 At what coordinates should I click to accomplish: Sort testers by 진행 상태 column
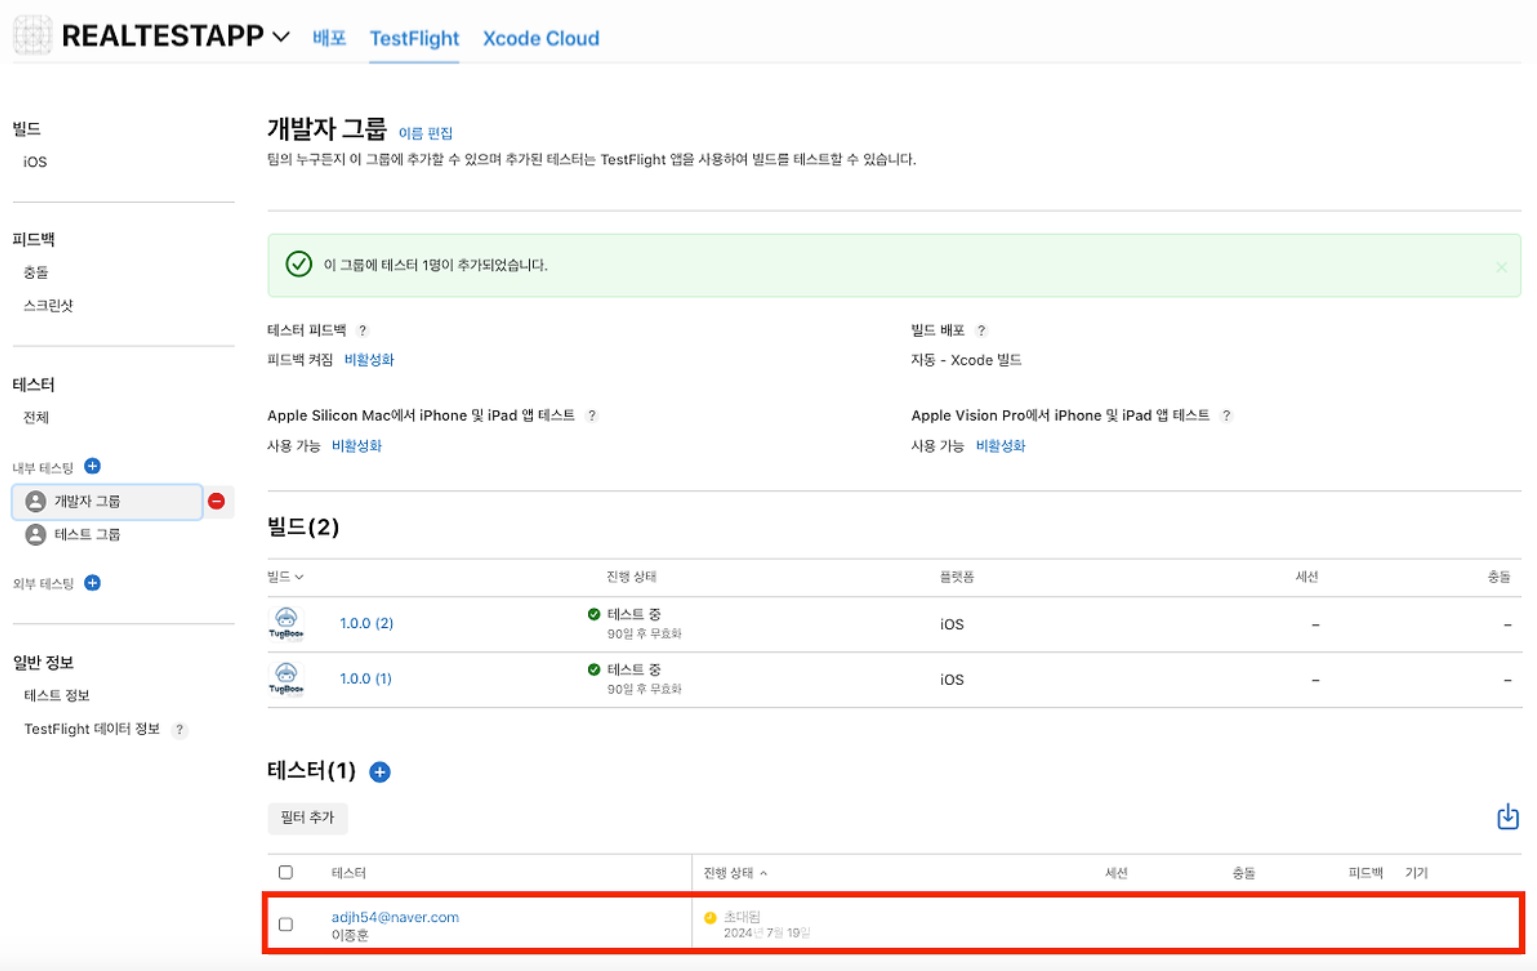coord(735,873)
